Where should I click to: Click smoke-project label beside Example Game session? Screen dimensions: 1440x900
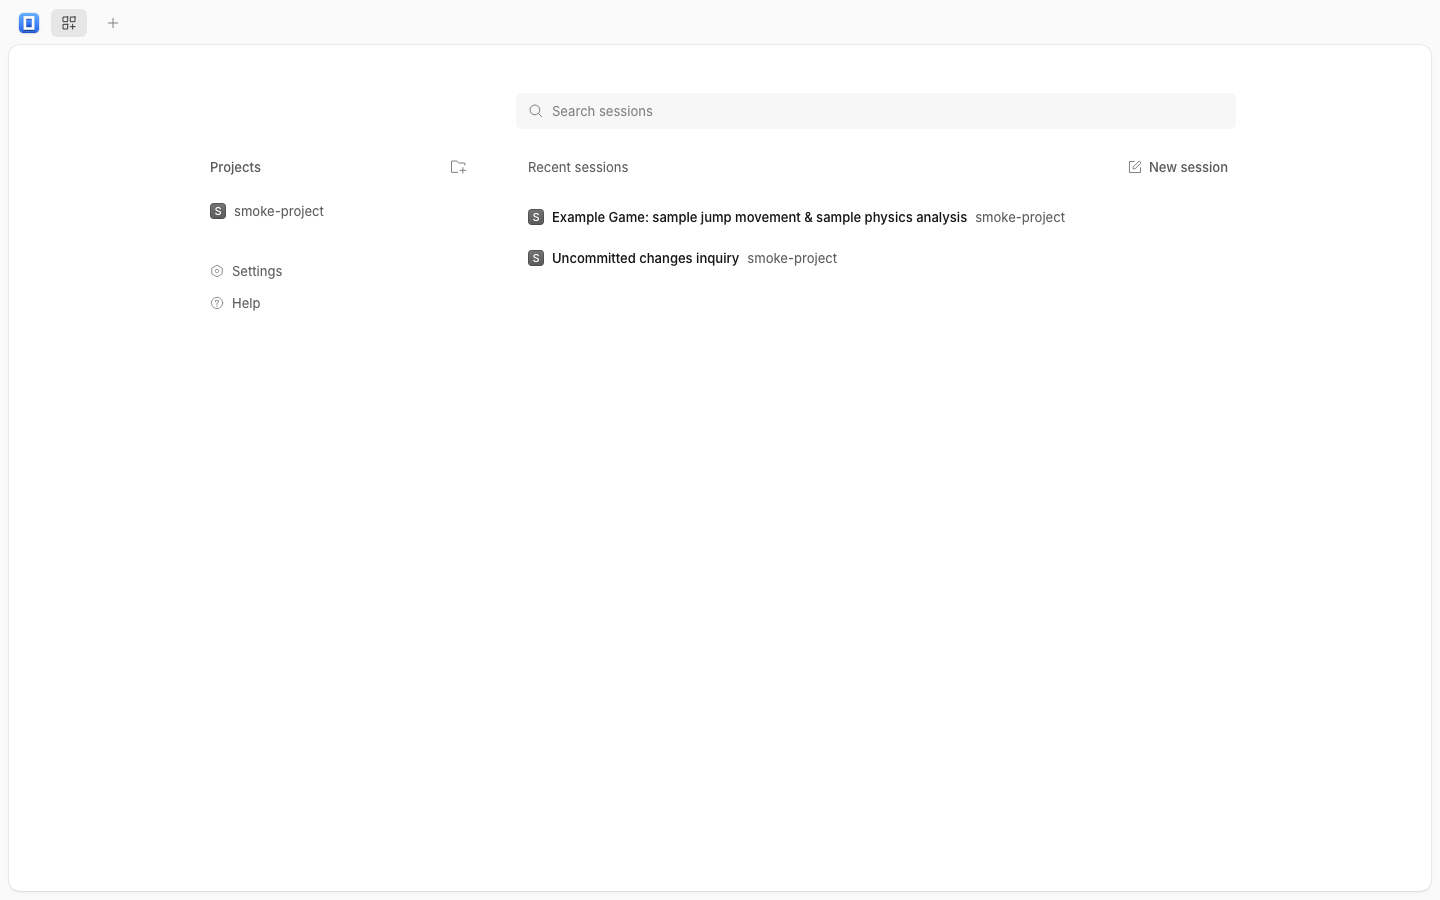(1020, 217)
